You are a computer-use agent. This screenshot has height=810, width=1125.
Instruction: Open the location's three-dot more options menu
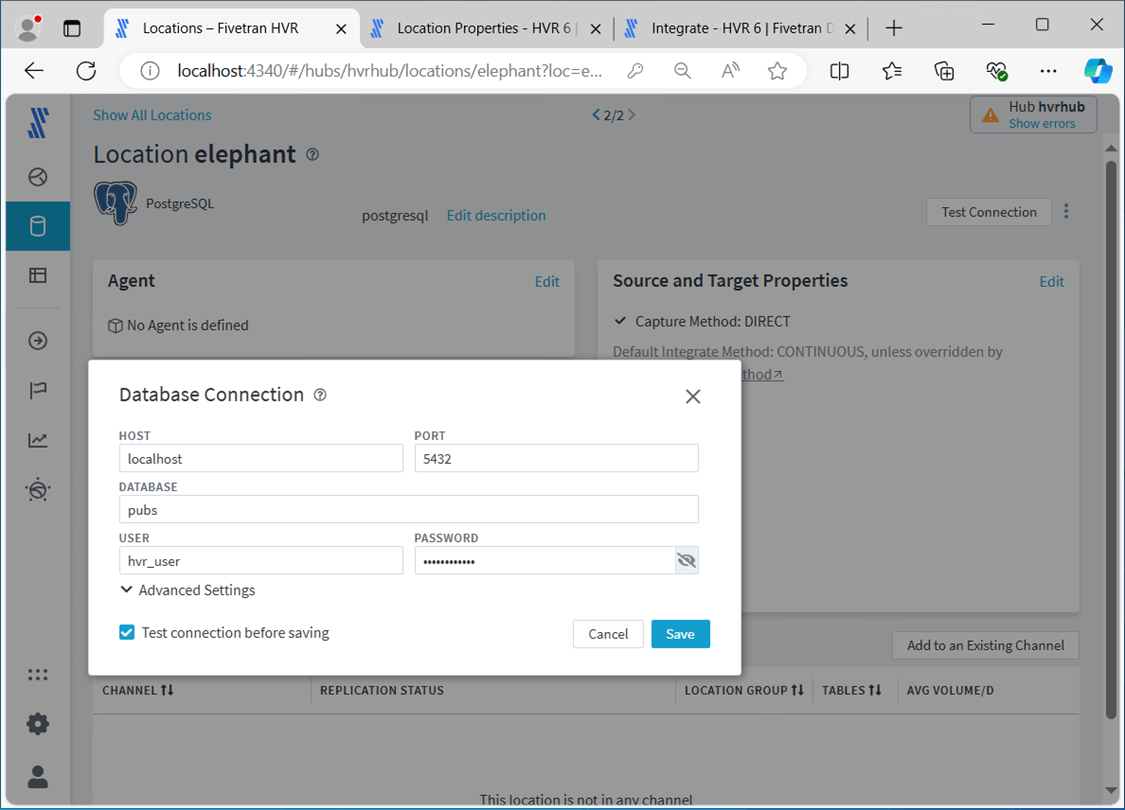[x=1067, y=212]
